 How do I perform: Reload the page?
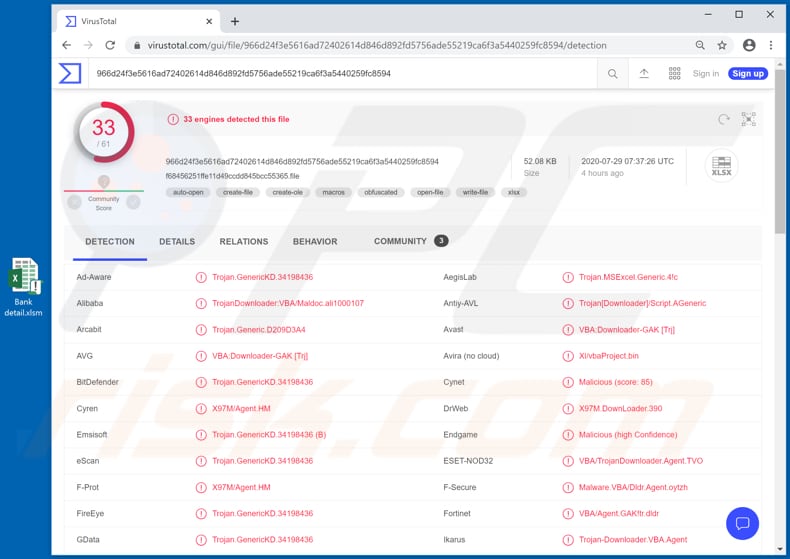[x=110, y=45]
